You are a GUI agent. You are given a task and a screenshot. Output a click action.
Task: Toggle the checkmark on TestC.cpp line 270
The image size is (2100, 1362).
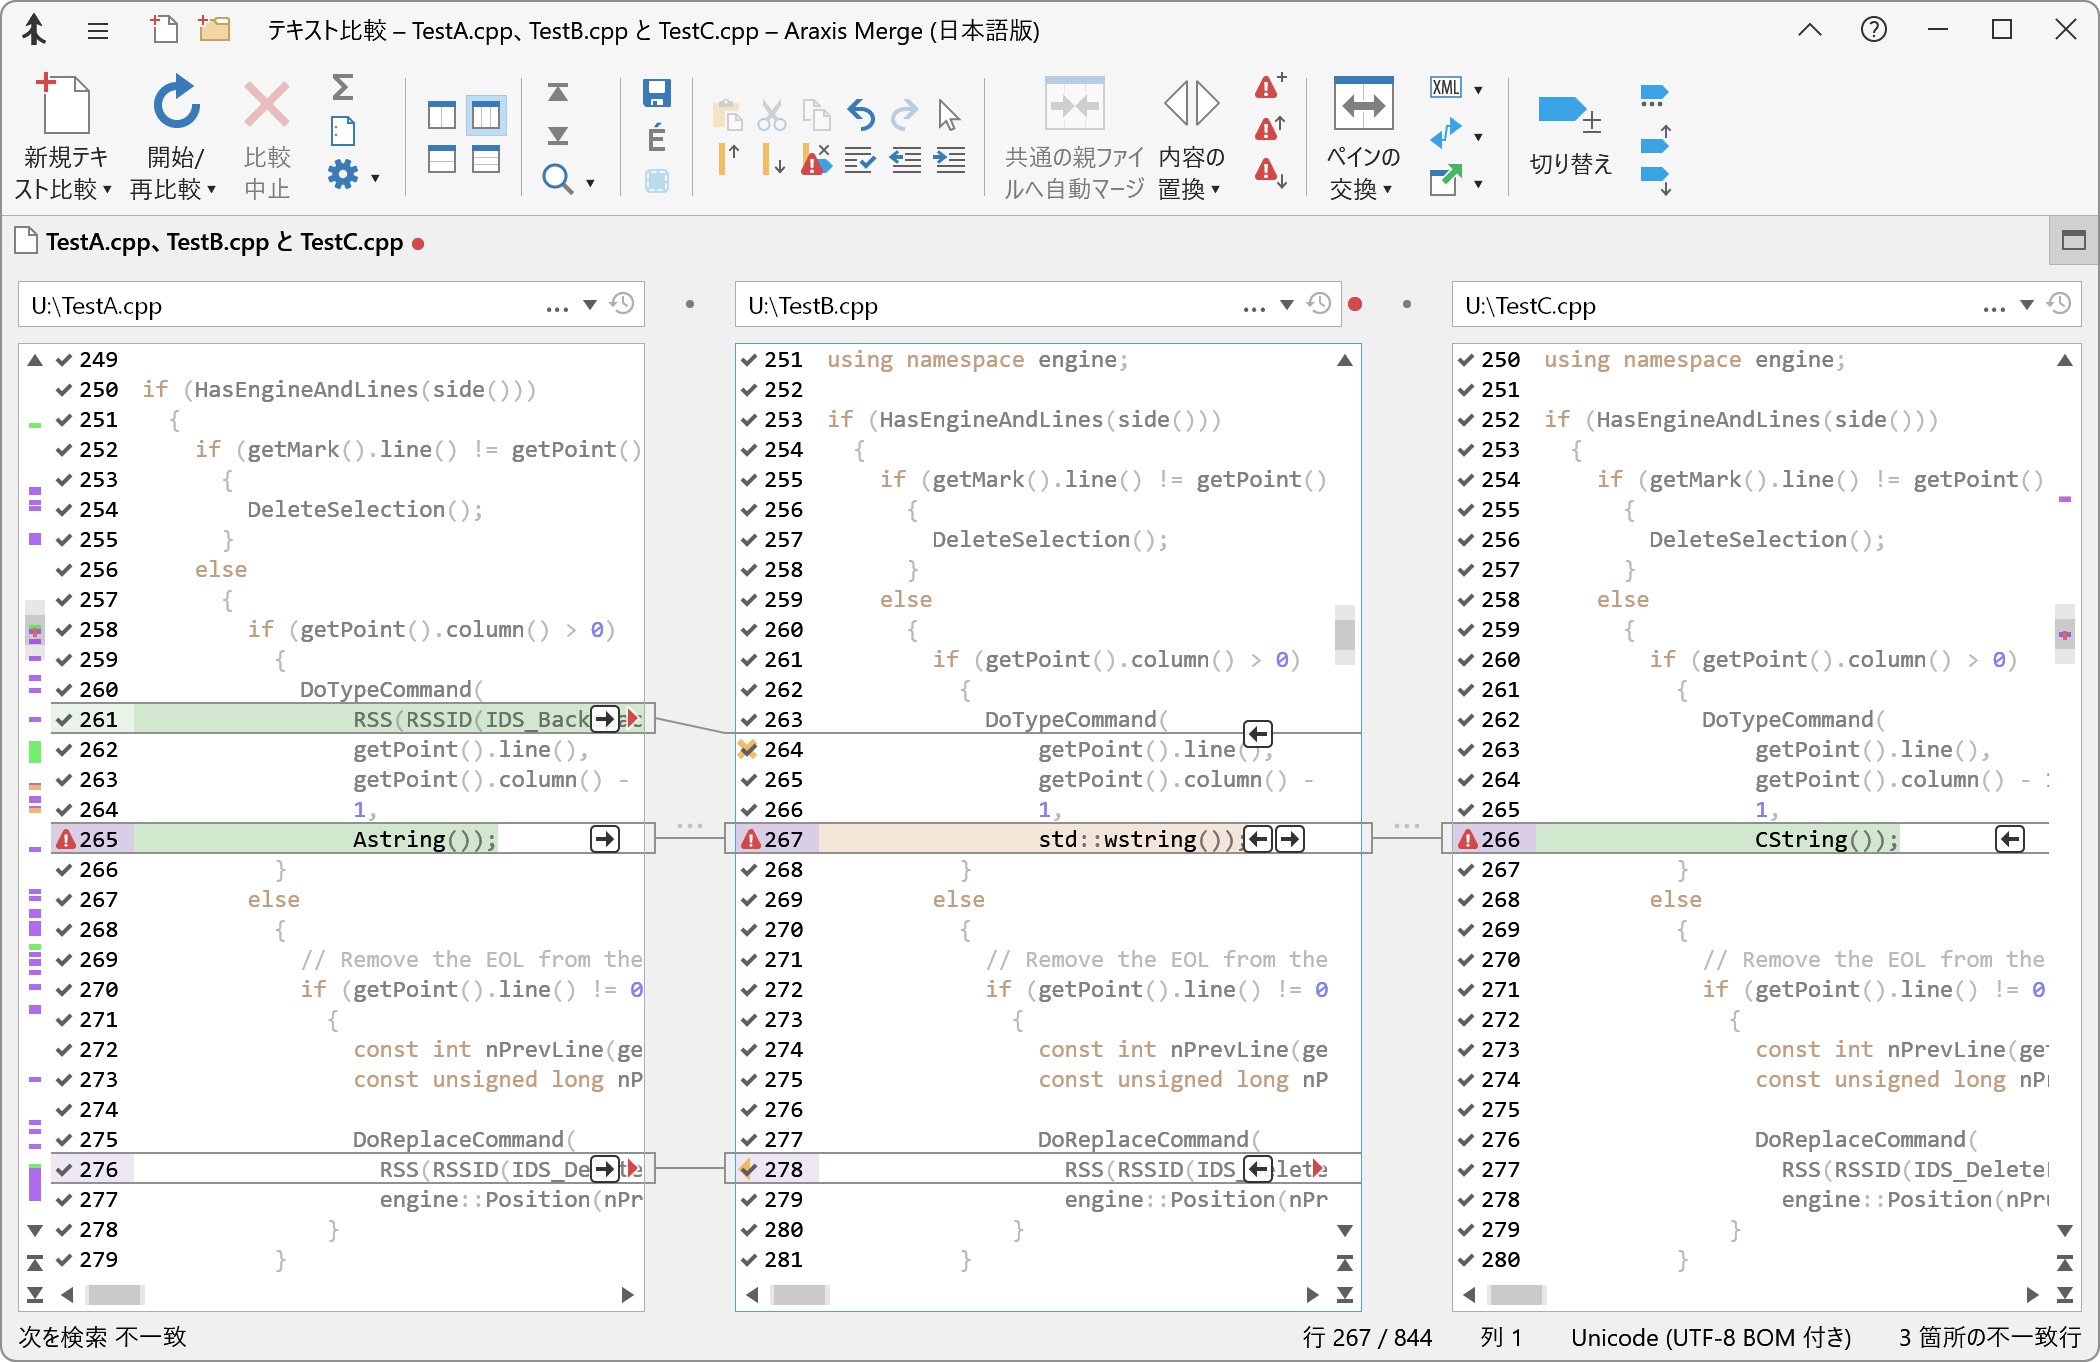pyautogui.click(x=1466, y=960)
